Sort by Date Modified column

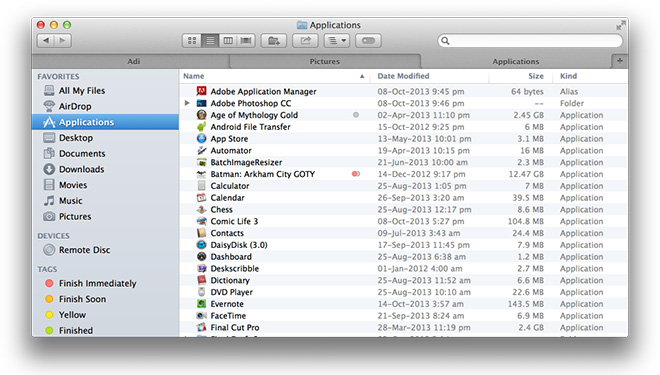(x=429, y=76)
